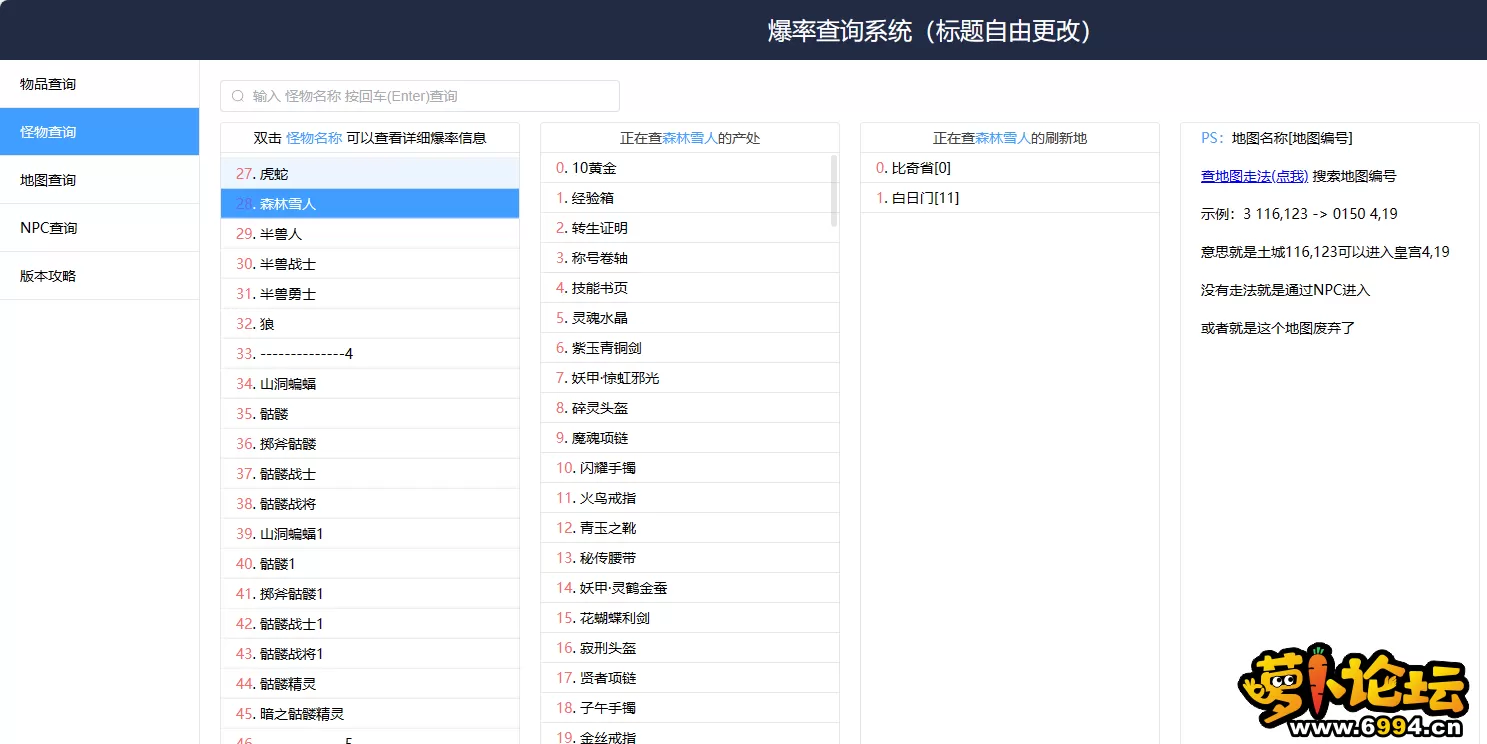Select monster row 40. 骷髅1
This screenshot has width=1487, height=744.
370,564
